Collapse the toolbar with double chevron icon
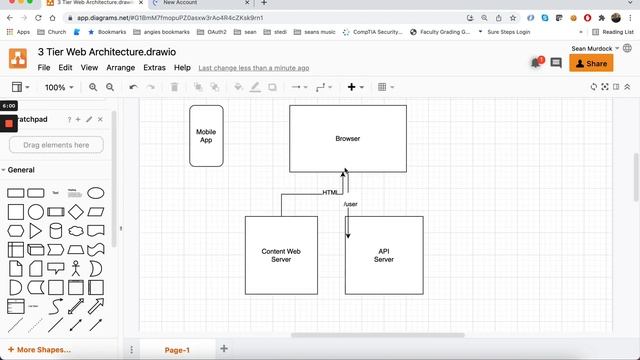 627,87
